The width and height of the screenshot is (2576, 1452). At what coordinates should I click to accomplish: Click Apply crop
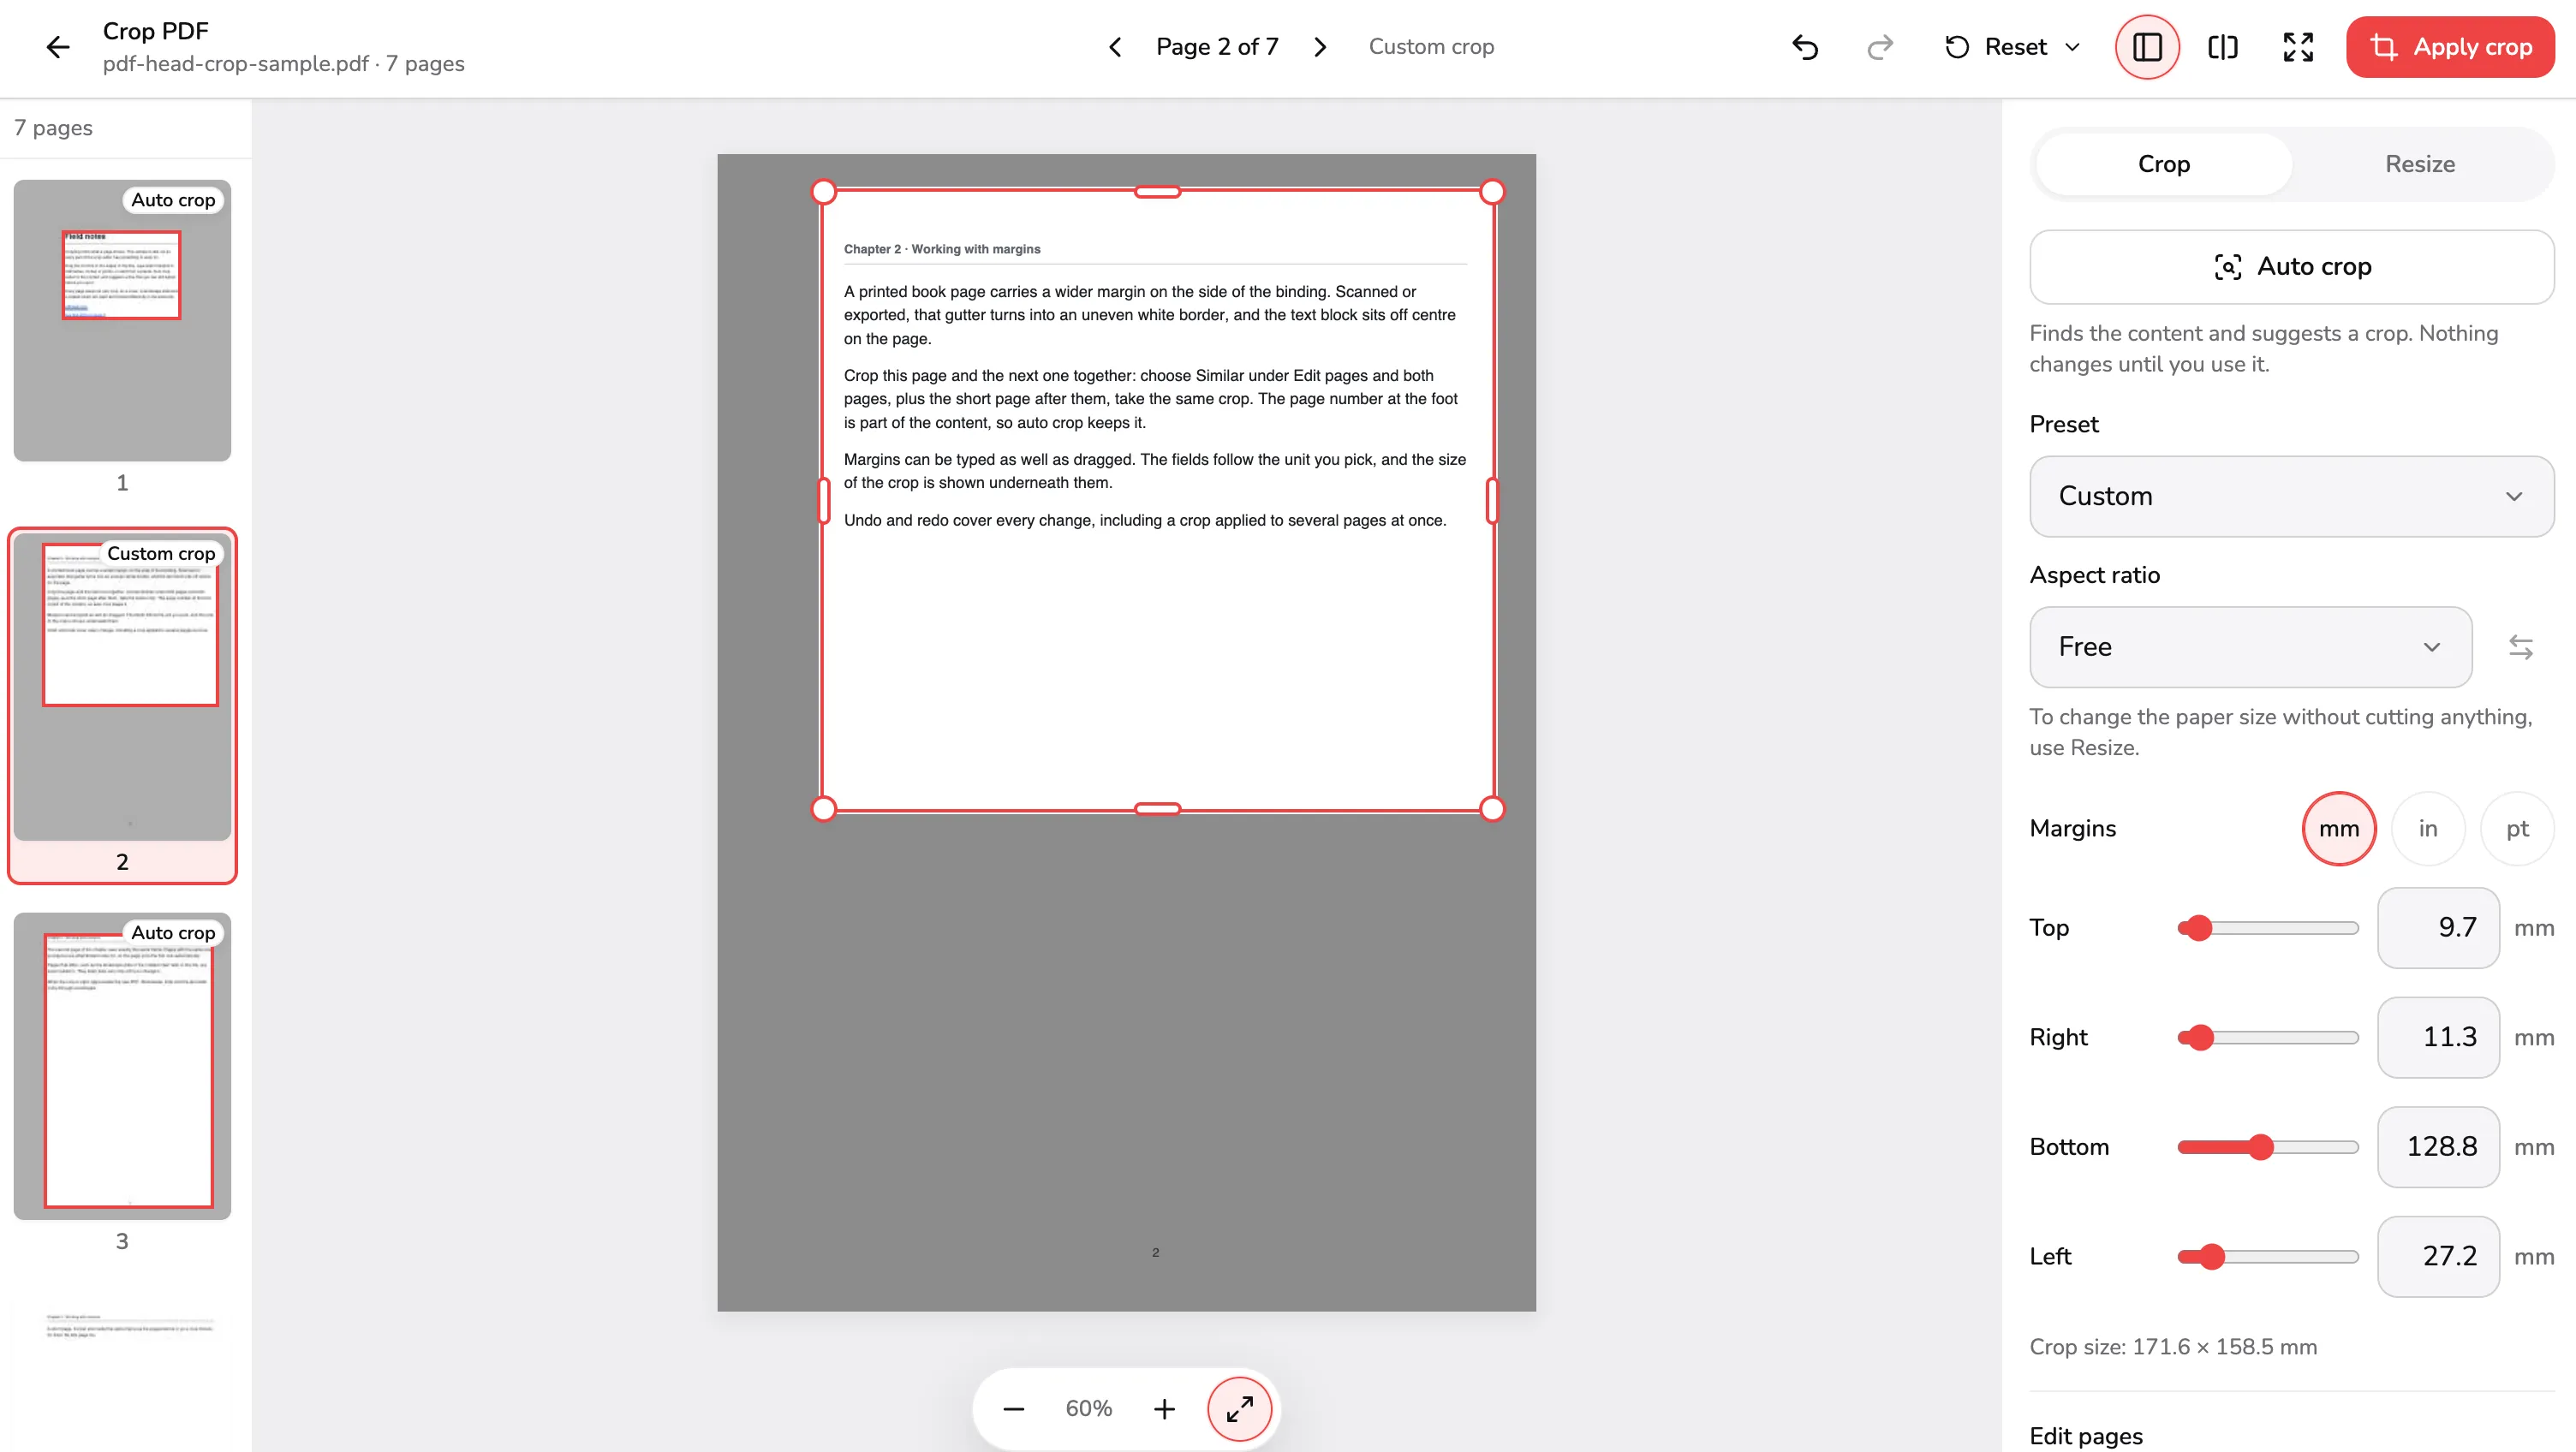pos(2450,47)
